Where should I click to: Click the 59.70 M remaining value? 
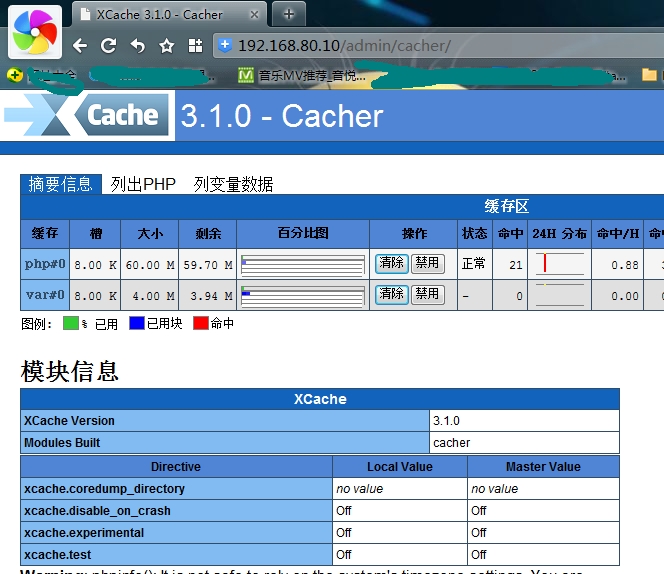(x=208, y=265)
